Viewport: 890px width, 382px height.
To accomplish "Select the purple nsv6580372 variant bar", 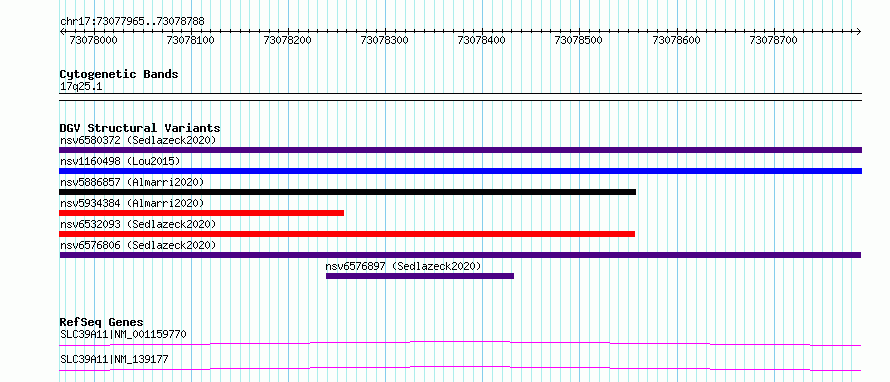I will click(460, 150).
